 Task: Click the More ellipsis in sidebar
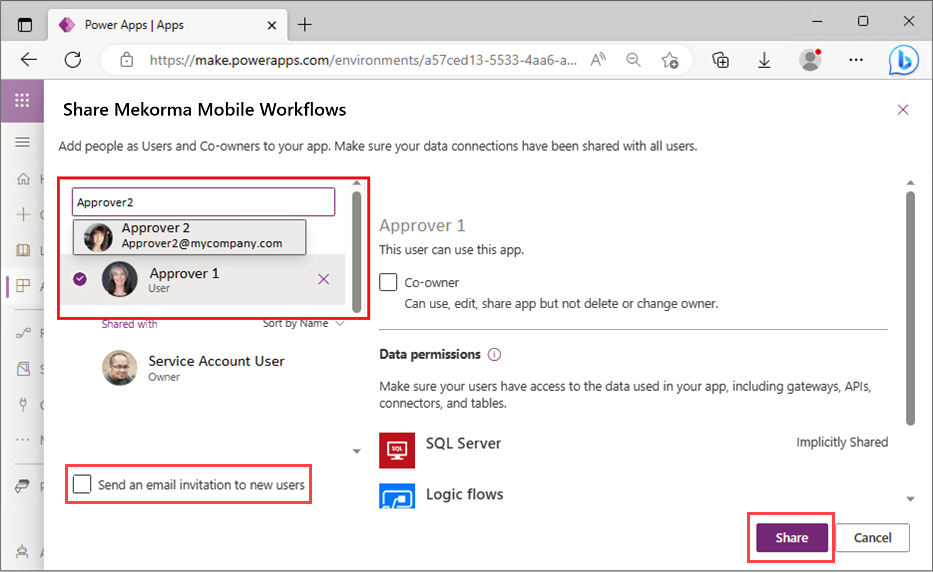click(23, 440)
